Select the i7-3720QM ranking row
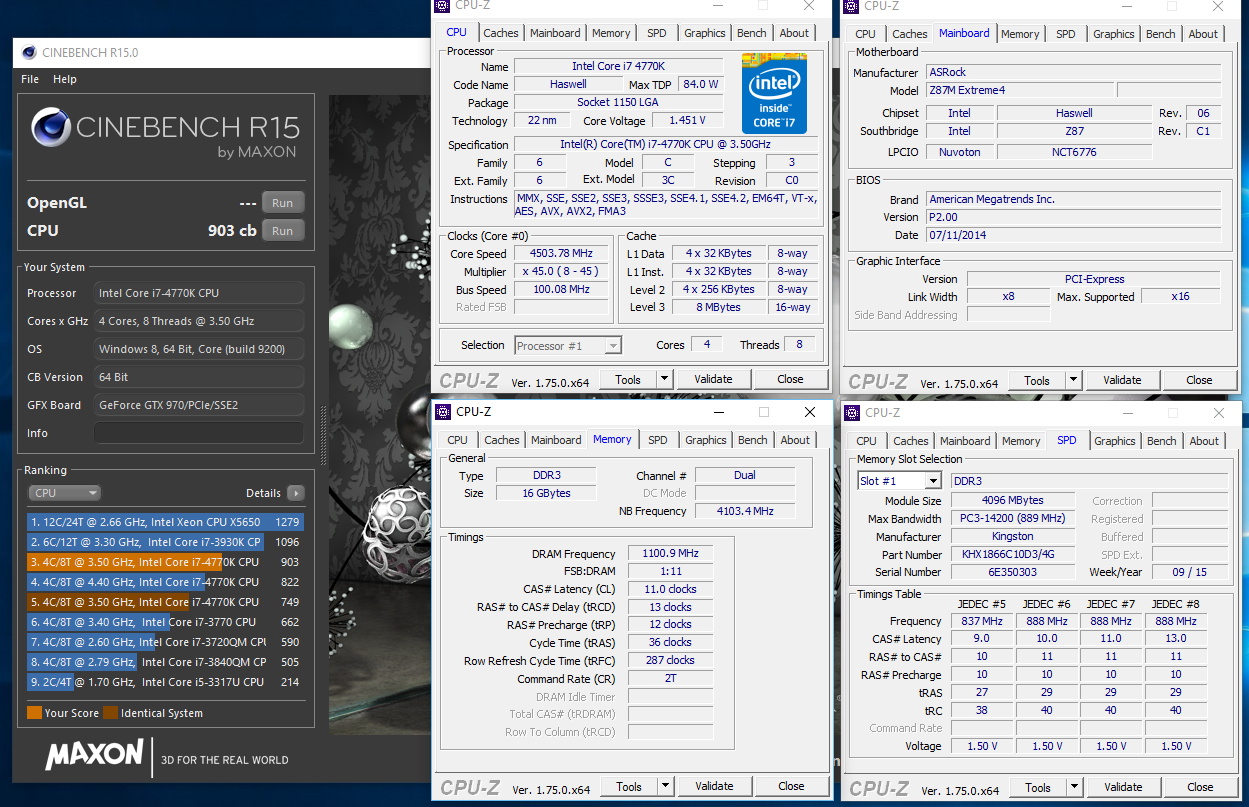This screenshot has height=807, width=1249. 166,642
